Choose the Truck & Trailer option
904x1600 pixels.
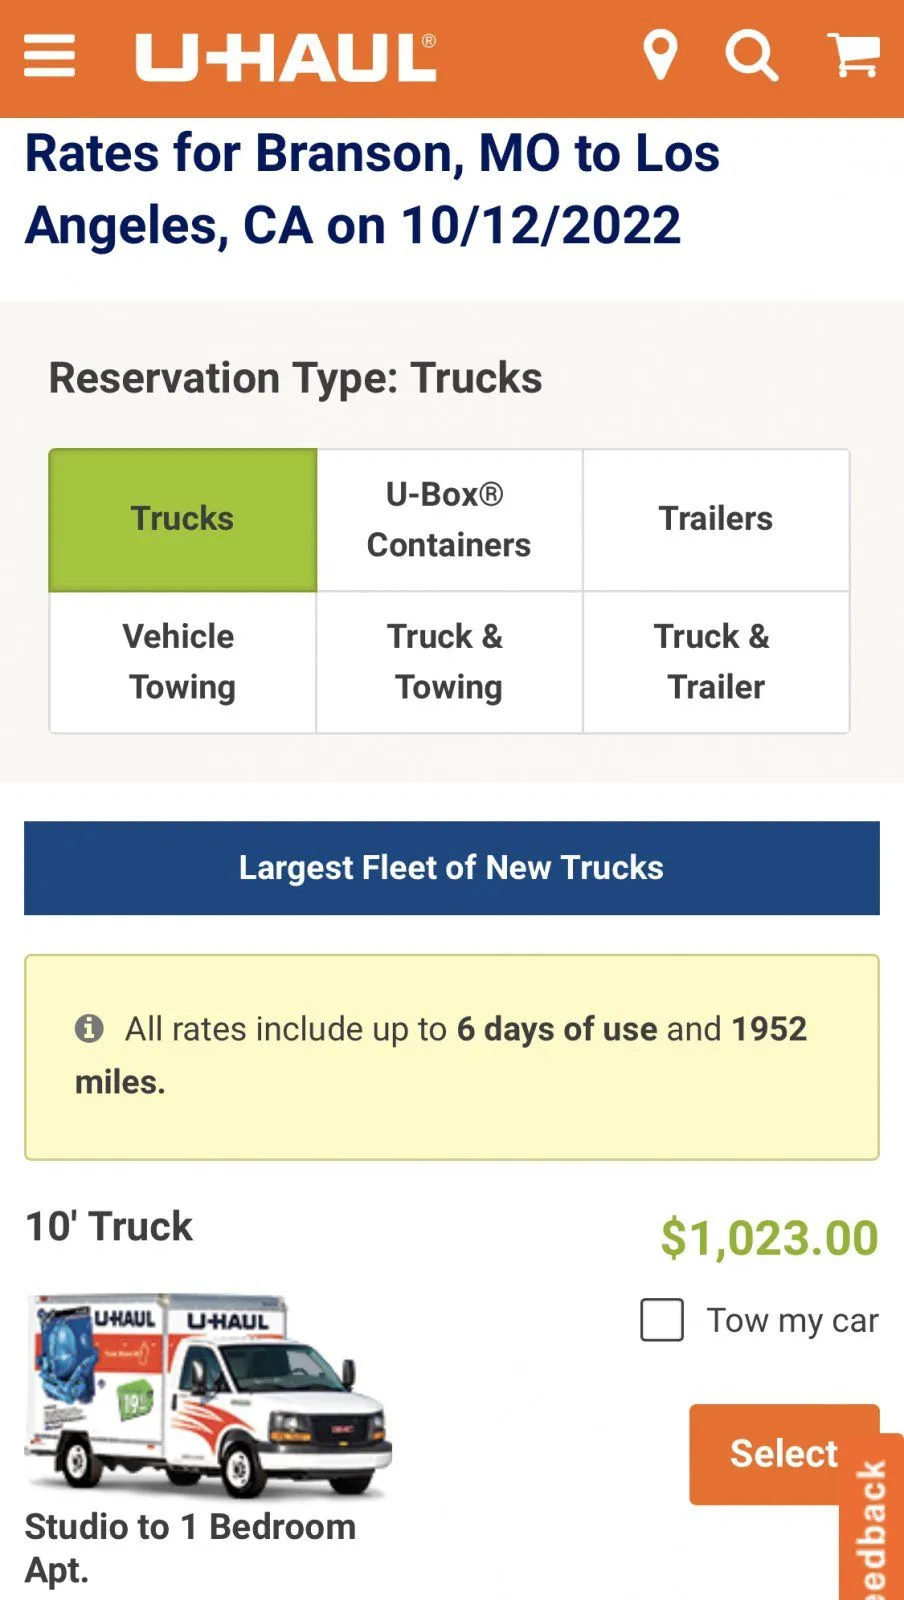click(x=716, y=662)
